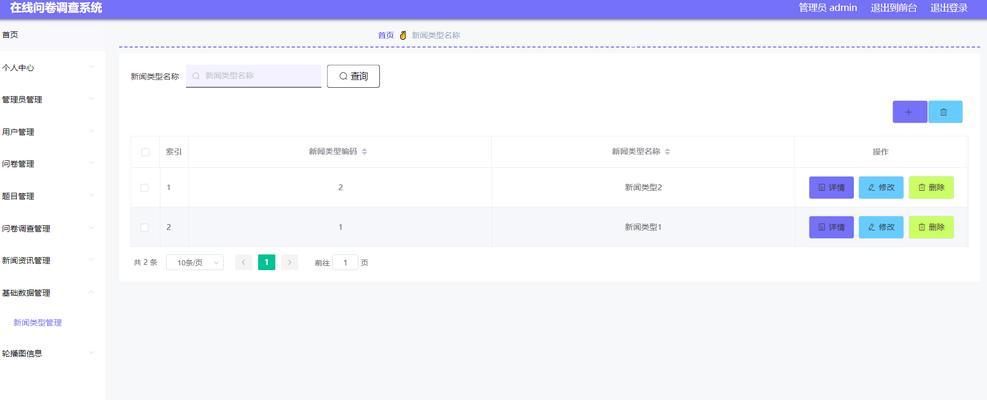Image resolution: width=987 pixels, height=400 pixels.
Task: Click the 新闻类型名称 search input field
Action: (254, 76)
